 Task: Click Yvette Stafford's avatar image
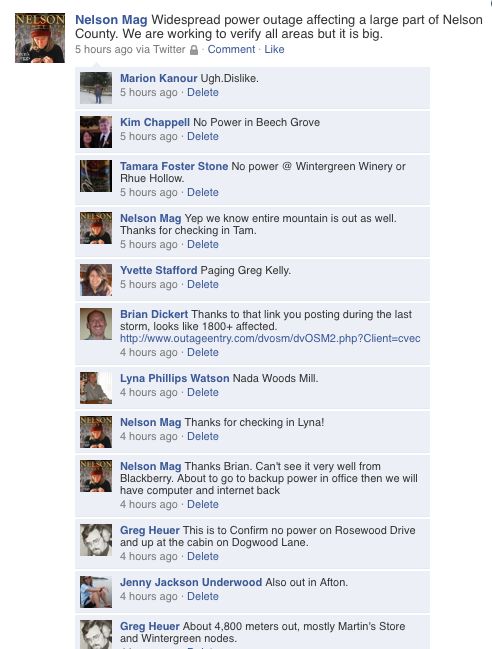96,280
